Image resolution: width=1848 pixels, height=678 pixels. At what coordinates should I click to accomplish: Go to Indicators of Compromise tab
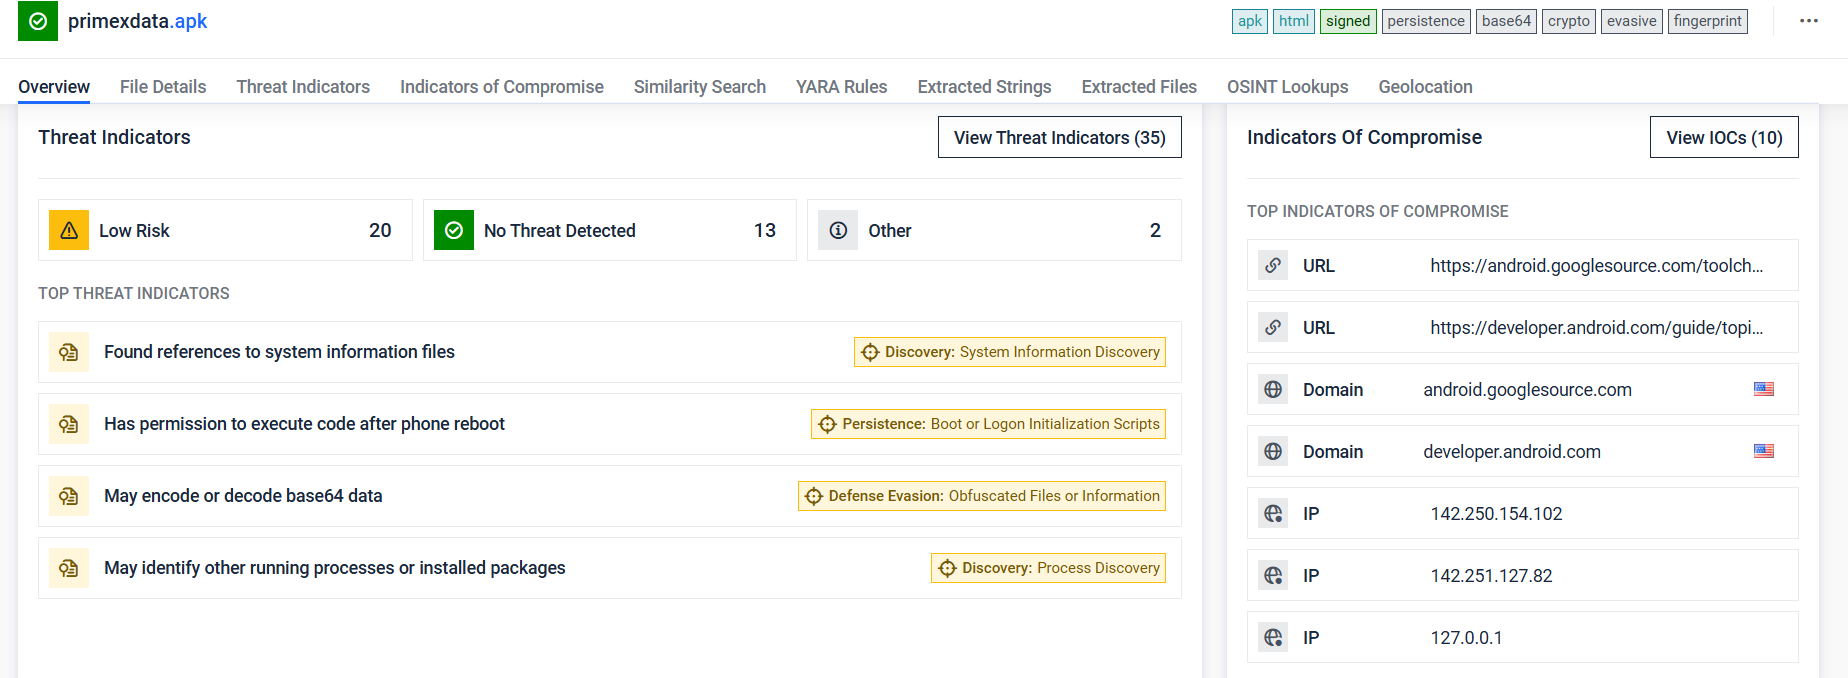point(502,87)
